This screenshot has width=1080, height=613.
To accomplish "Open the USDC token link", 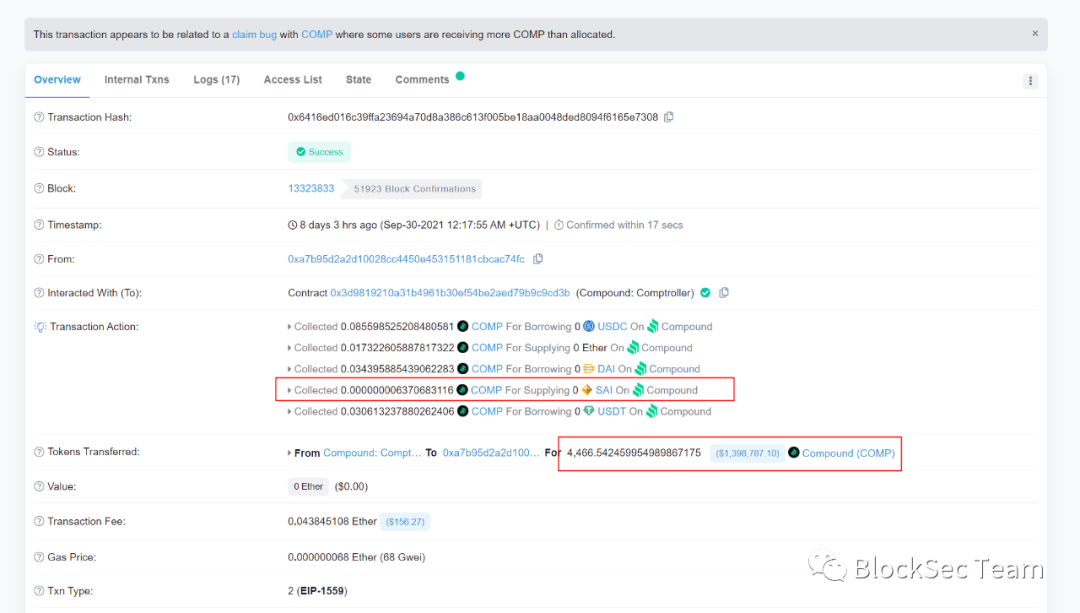I will (612, 326).
